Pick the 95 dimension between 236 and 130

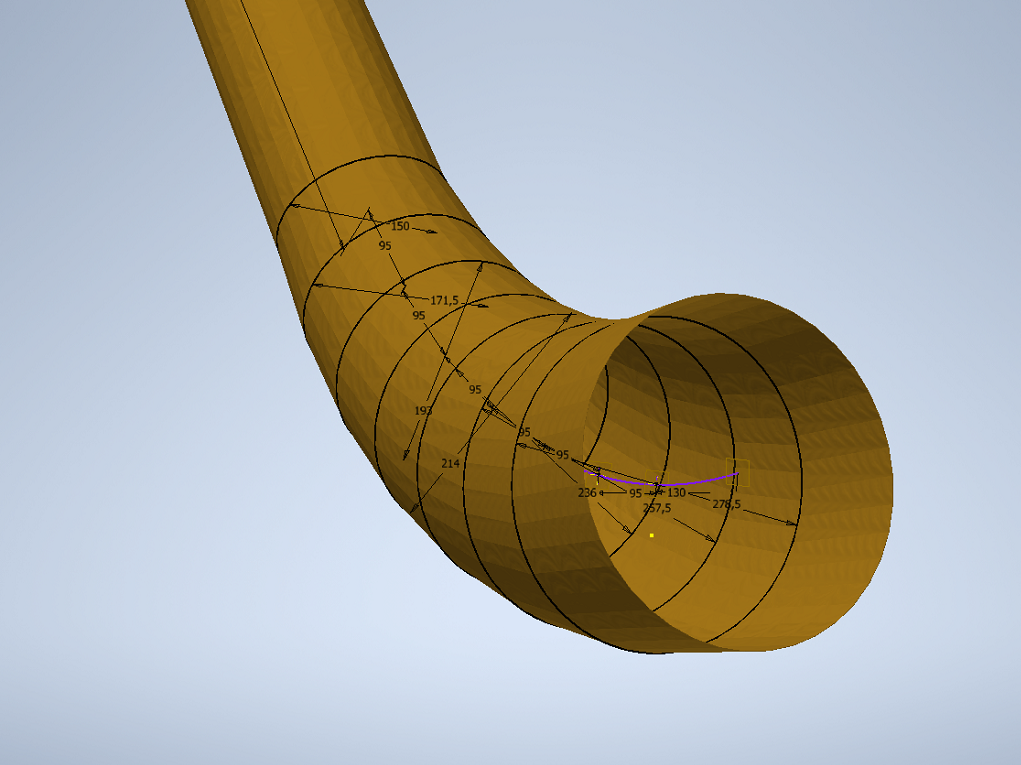coord(635,493)
